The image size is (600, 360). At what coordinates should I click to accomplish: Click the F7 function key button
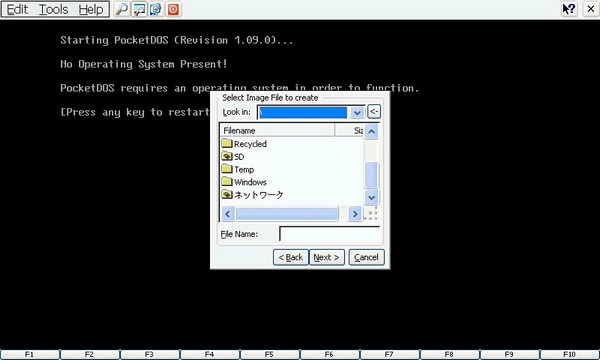pyautogui.click(x=390, y=355)
